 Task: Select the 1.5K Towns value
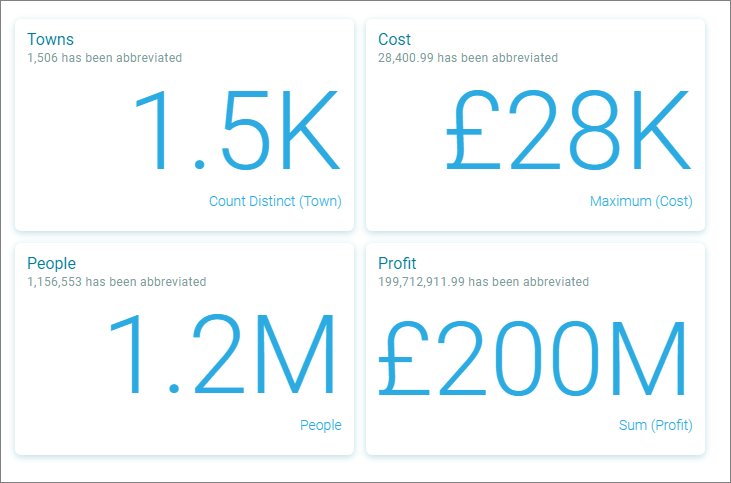[x=237, y=129]
